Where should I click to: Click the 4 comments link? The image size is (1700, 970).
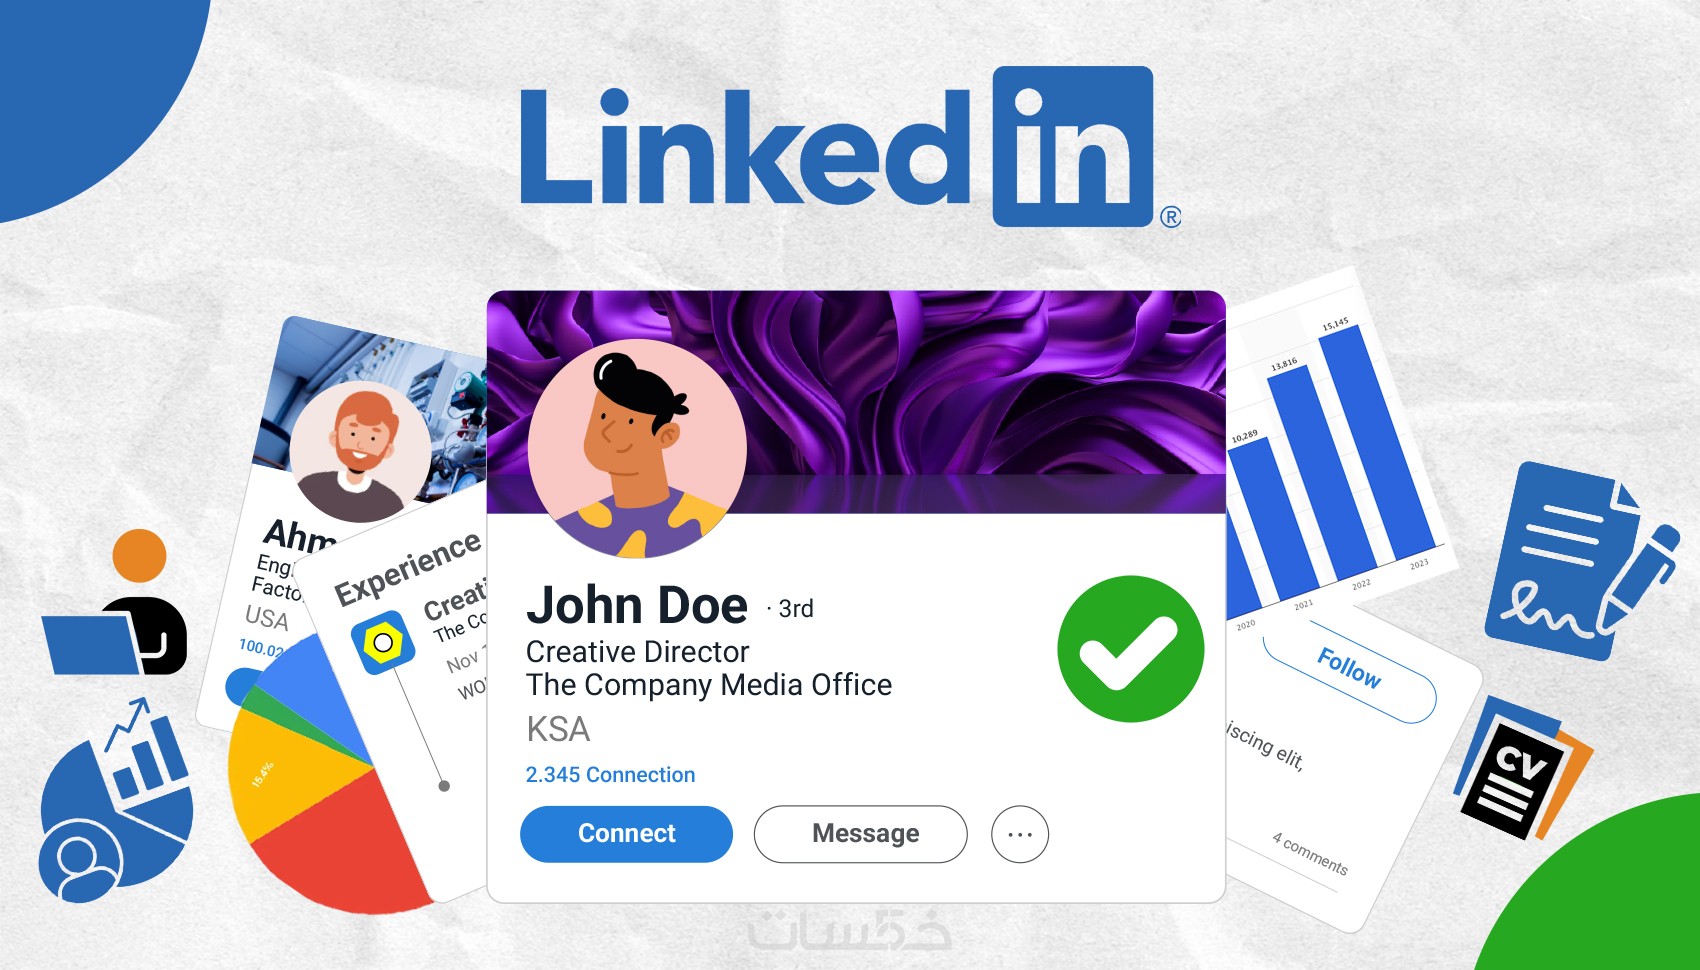click(x=1310, y=853)
